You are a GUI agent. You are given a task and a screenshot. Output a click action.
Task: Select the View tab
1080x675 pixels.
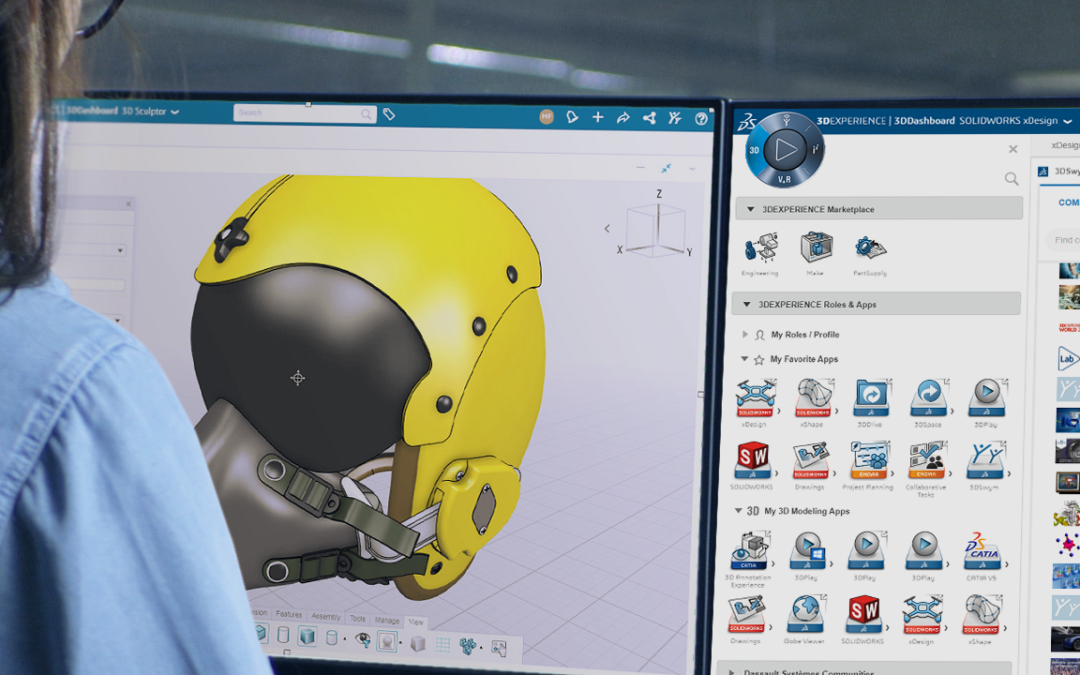coord(416,622)
